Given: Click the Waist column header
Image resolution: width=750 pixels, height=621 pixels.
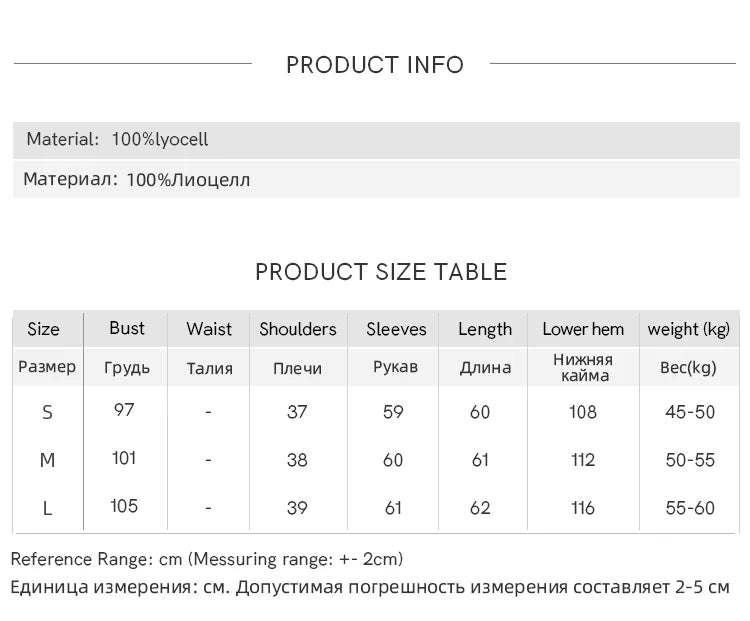Looking at the screenshot, I should tap(209, 329).
